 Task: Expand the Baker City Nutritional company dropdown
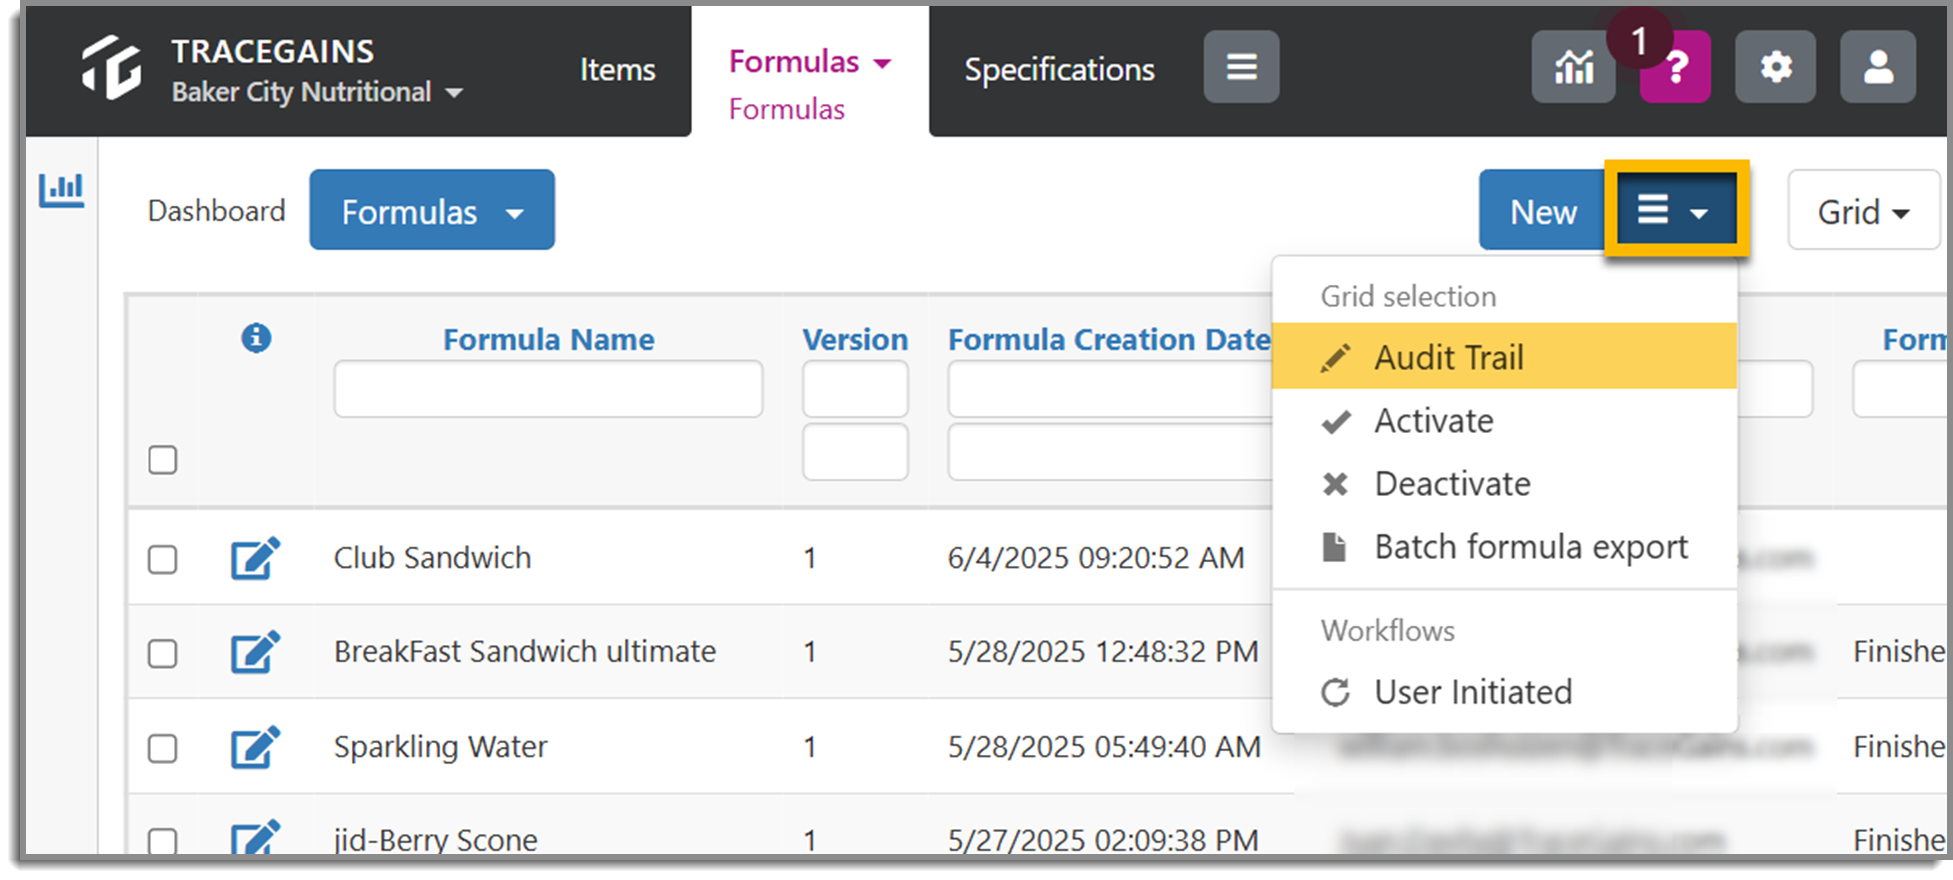click(317, 92)
